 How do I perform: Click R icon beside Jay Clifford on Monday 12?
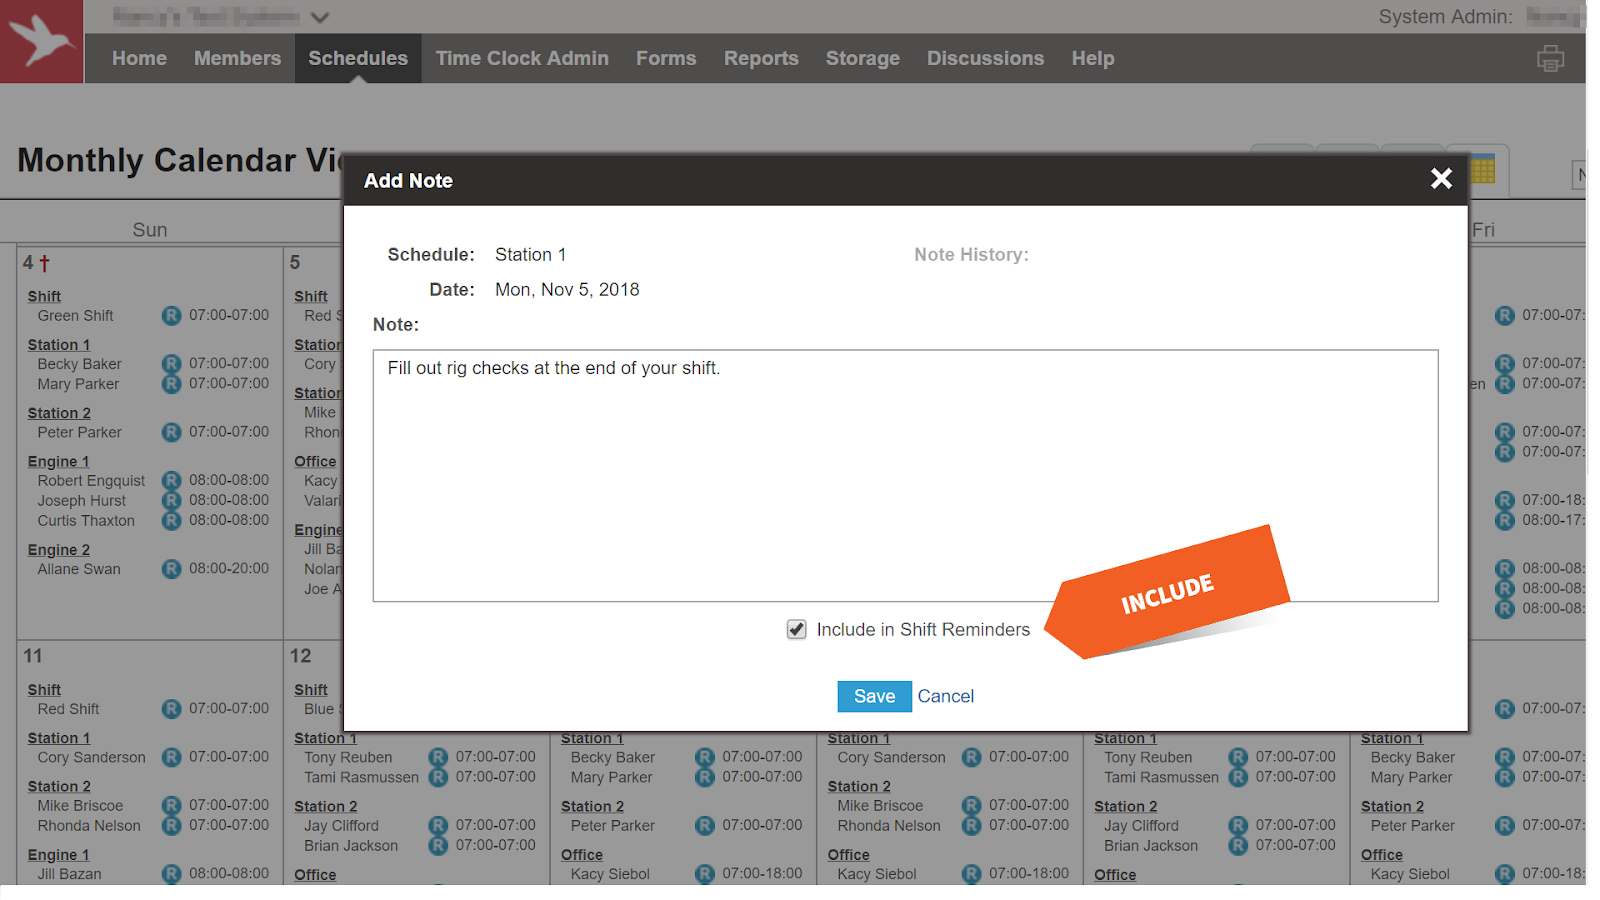click(438, 826)
